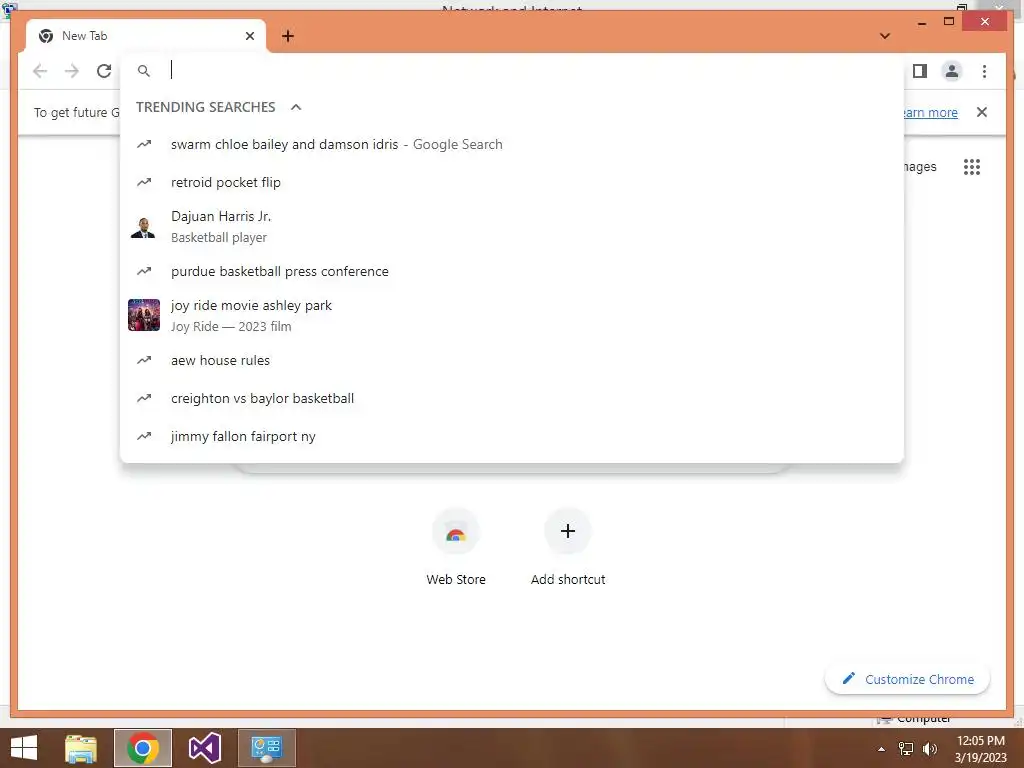Click the volume speaker tray icon
Screen dimensions: 1024x768
[x=929, y=749]
